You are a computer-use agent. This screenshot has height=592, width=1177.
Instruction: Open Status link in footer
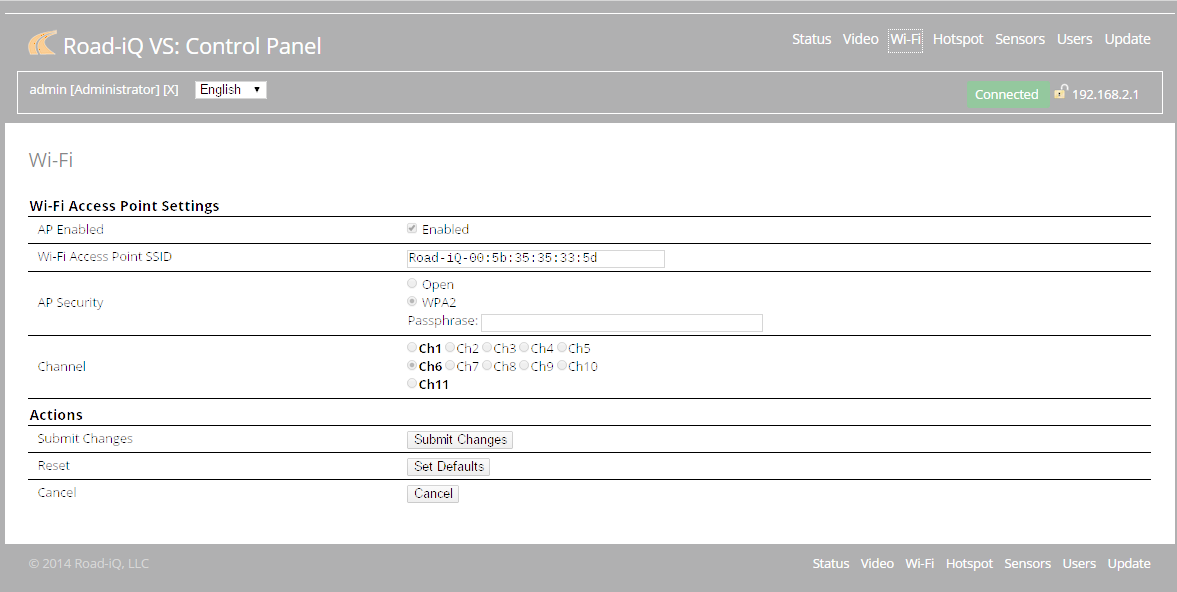pos(831,563)
